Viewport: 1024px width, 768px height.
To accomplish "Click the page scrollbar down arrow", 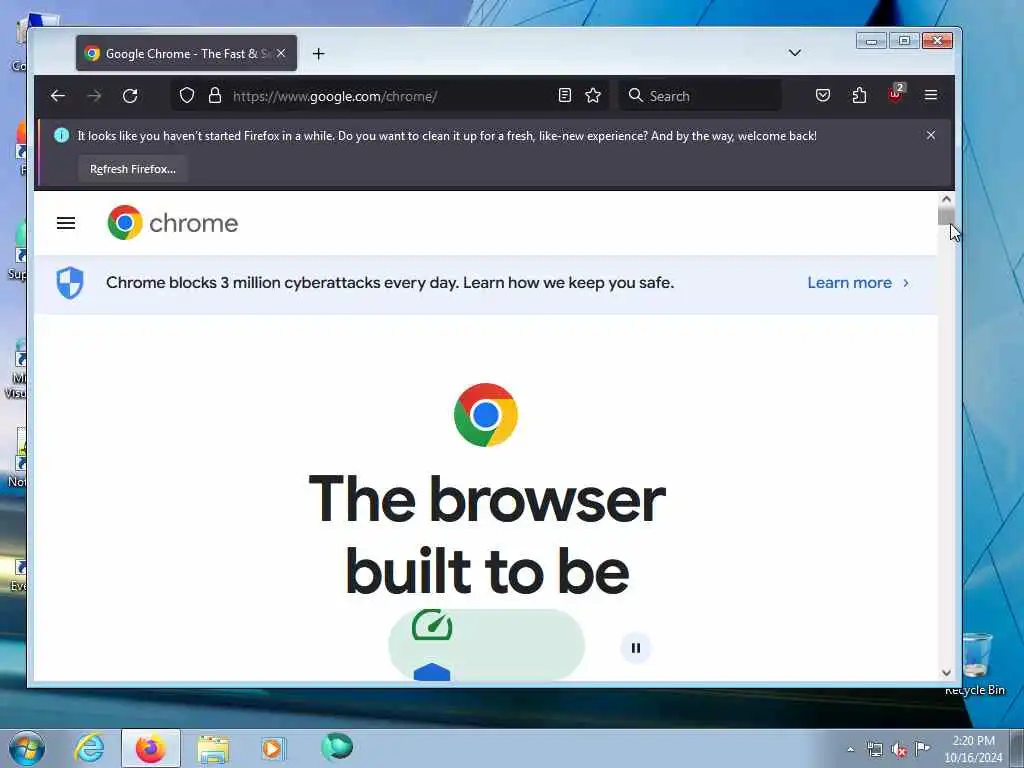I will point(946,673).
